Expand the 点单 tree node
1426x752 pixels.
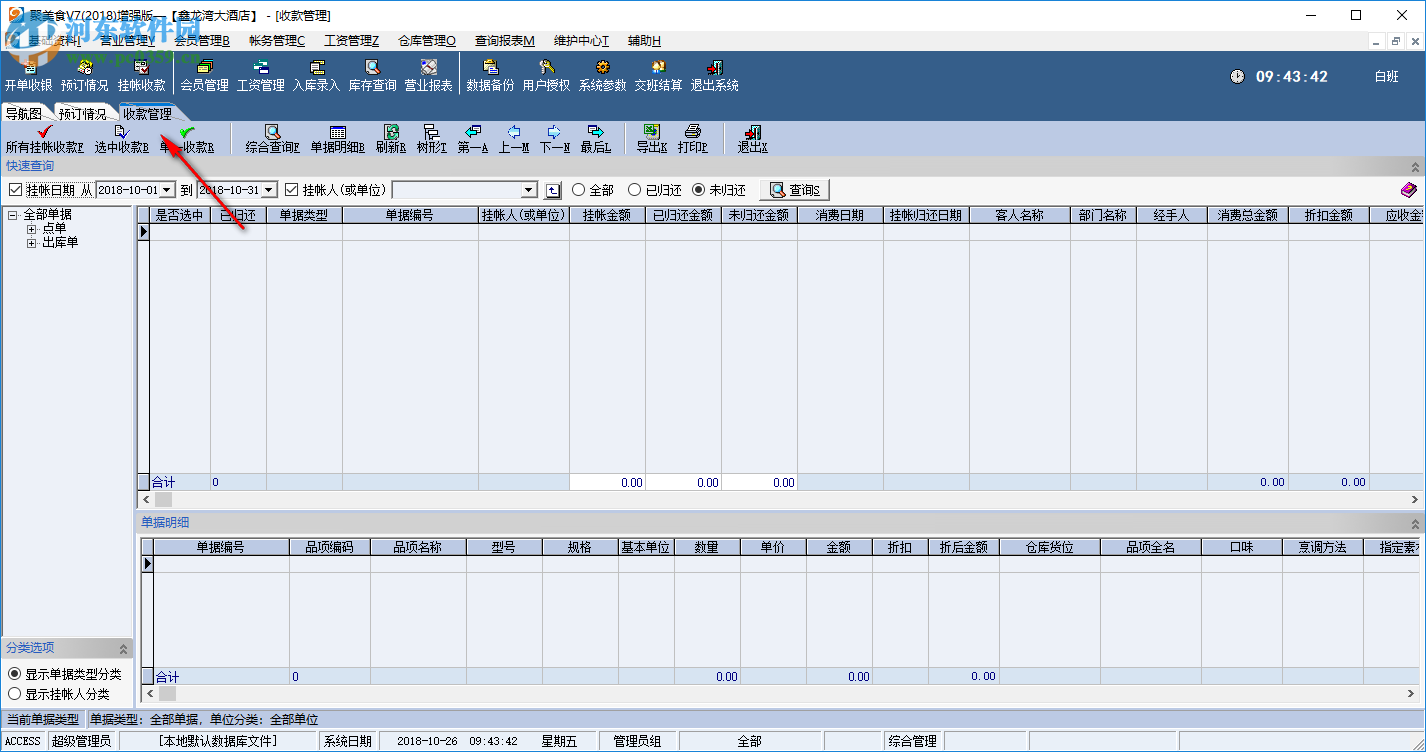31,229
